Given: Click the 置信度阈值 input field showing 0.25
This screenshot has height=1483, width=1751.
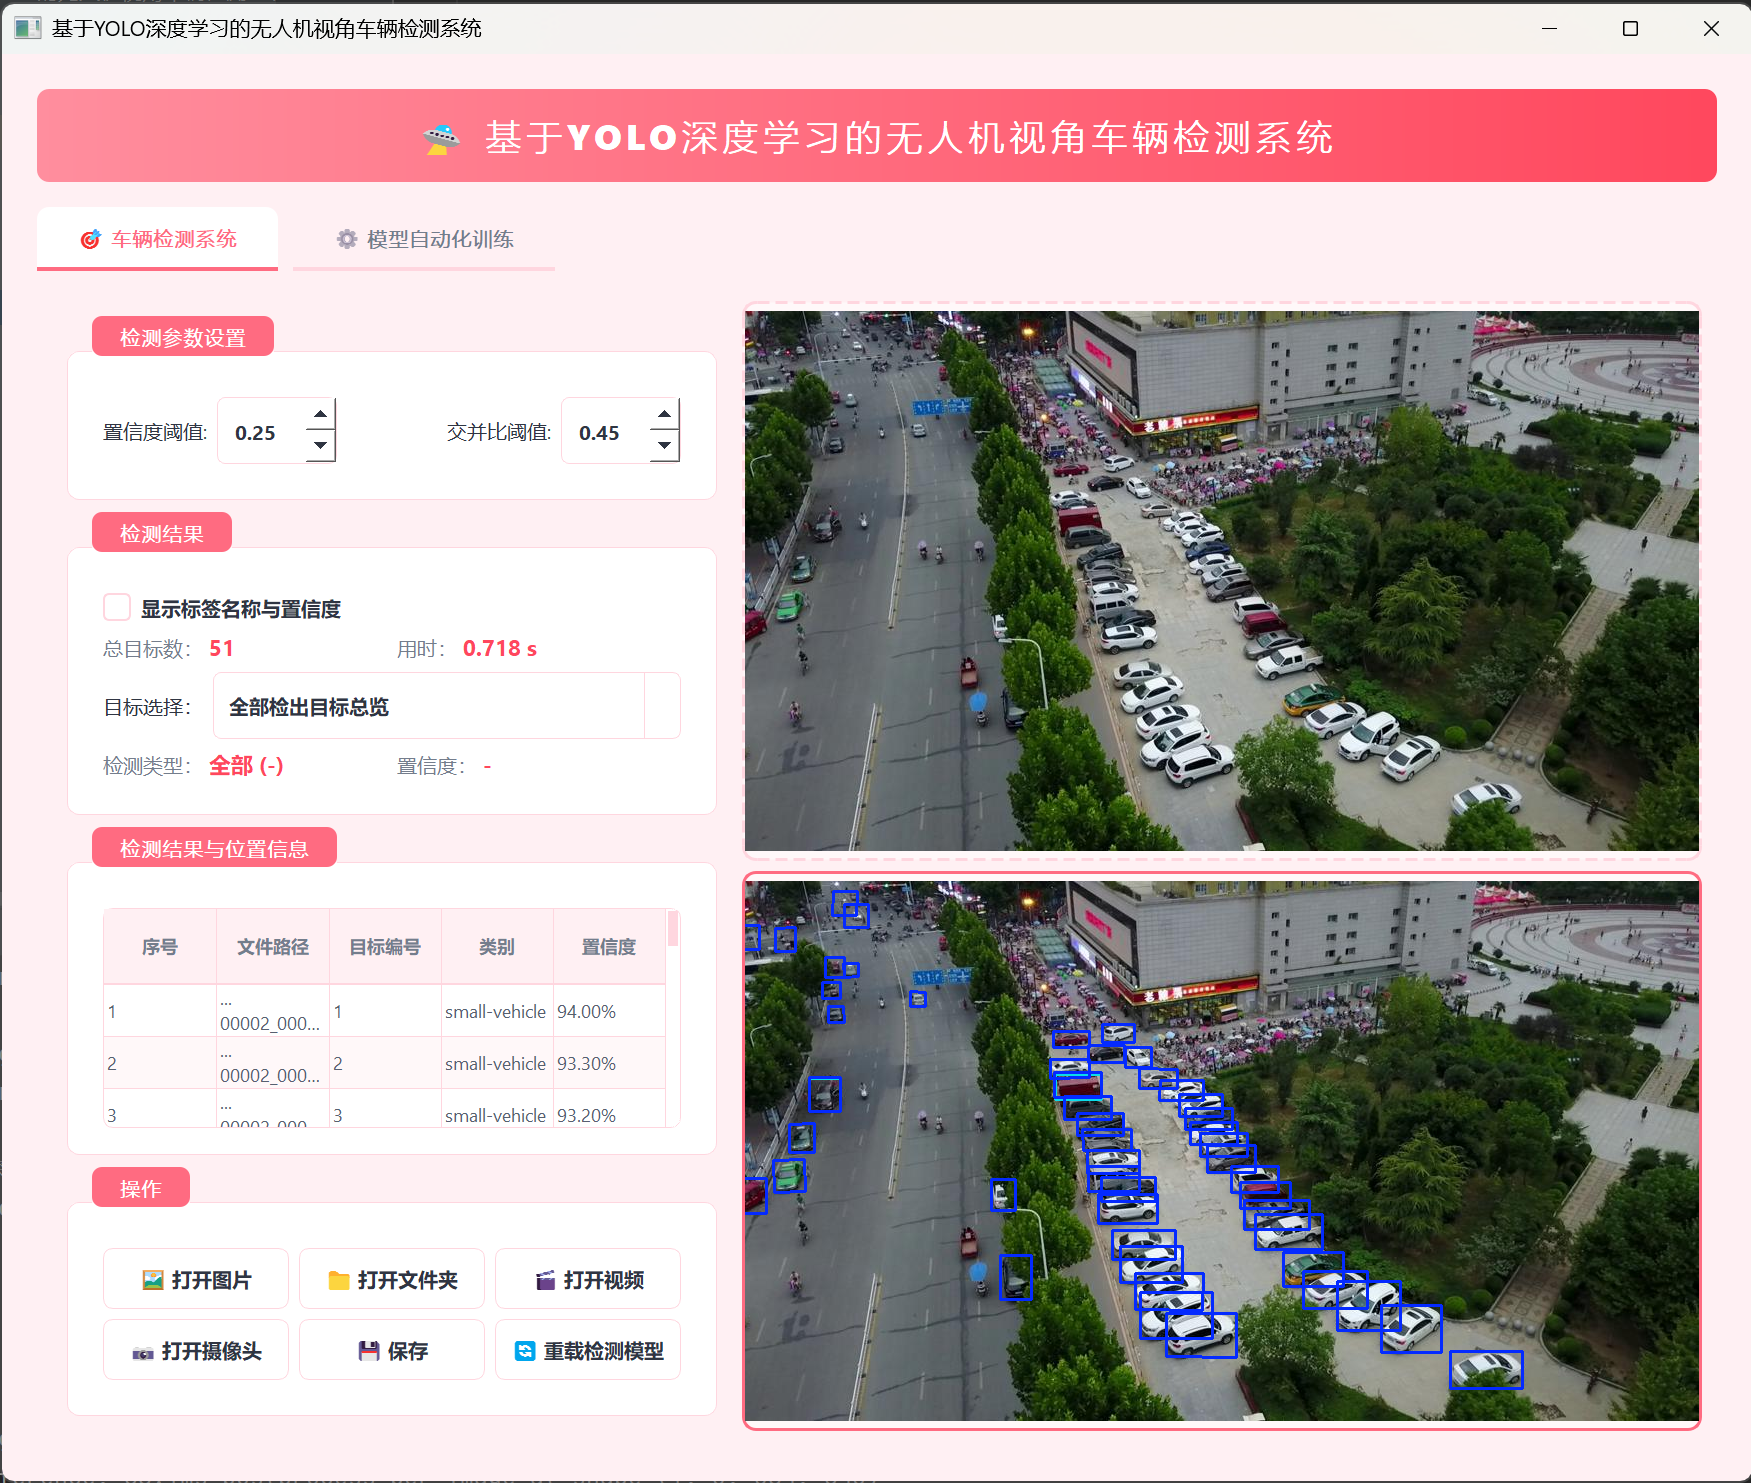Looking at the screenshot, I should (262, 431).
